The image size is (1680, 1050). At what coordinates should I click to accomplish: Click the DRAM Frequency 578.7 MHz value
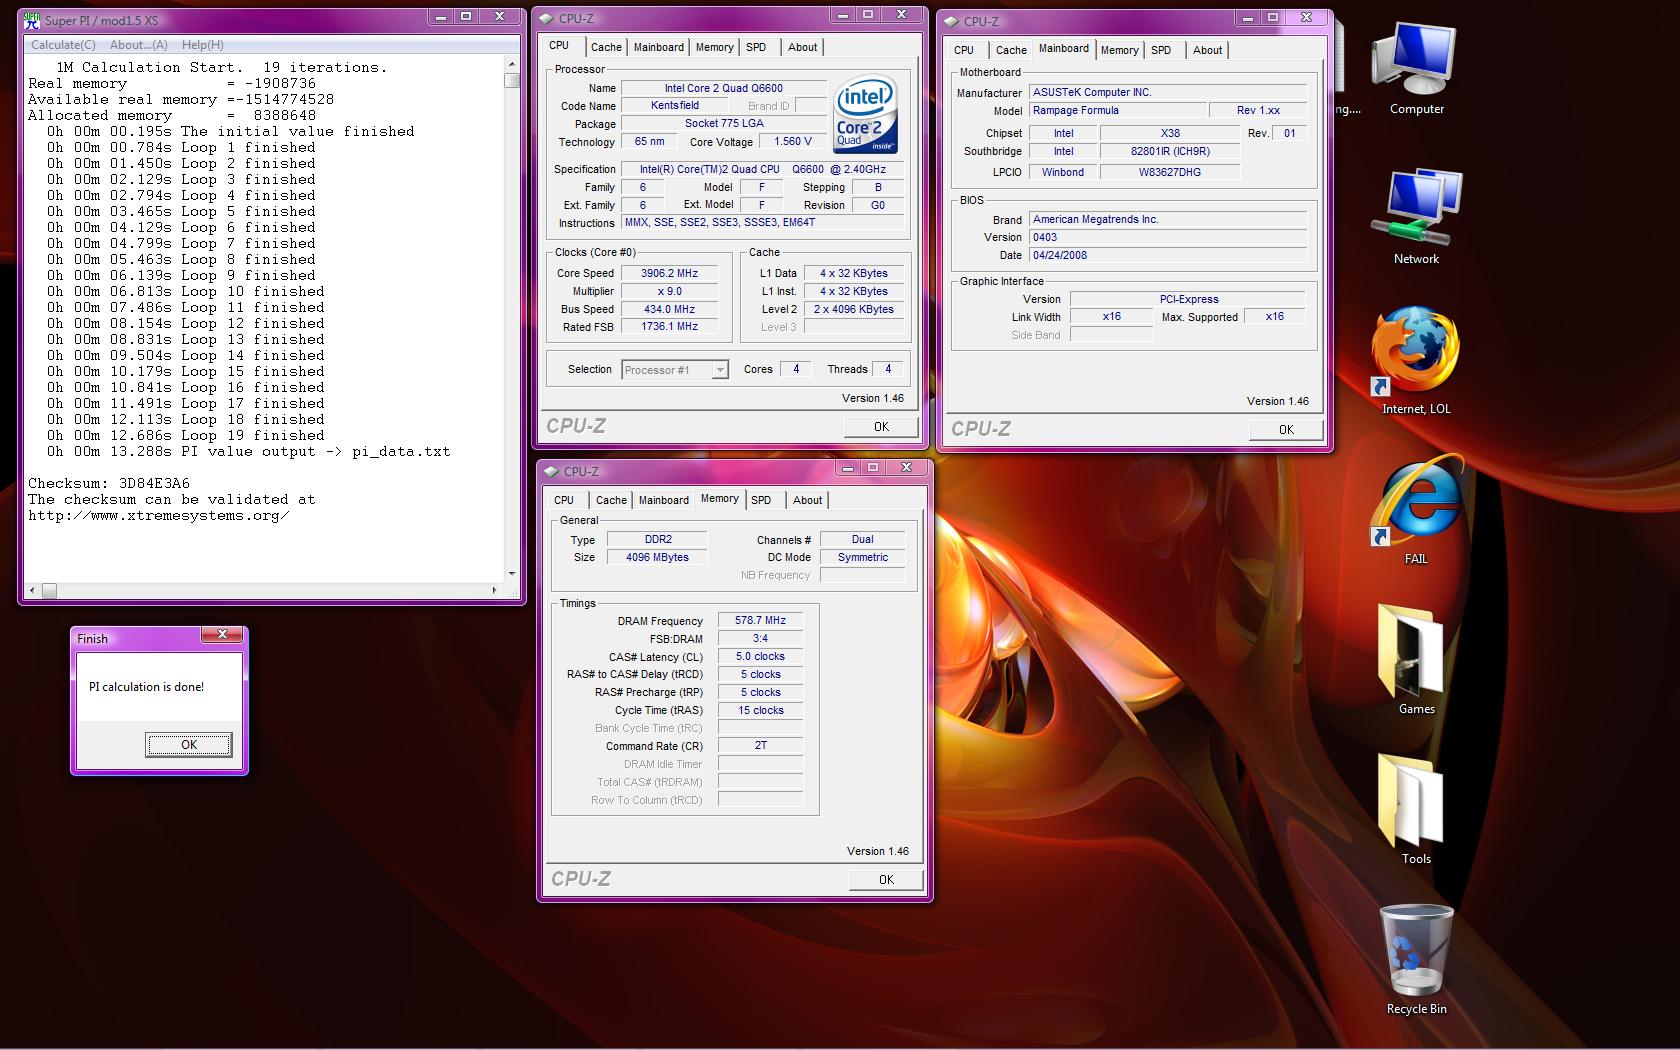(x=760, y=621)
